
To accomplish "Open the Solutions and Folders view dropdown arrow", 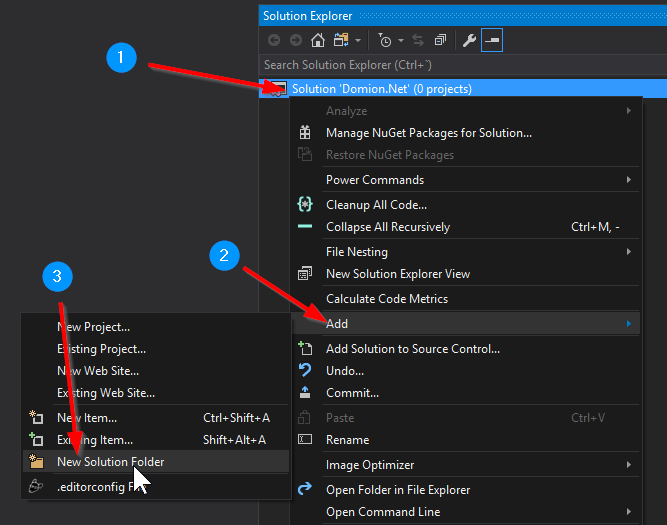I will click(x=358, y=40).
